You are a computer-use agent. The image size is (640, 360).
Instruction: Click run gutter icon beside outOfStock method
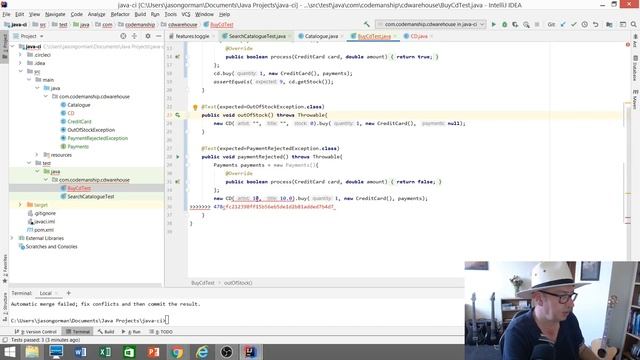point(178,115)
